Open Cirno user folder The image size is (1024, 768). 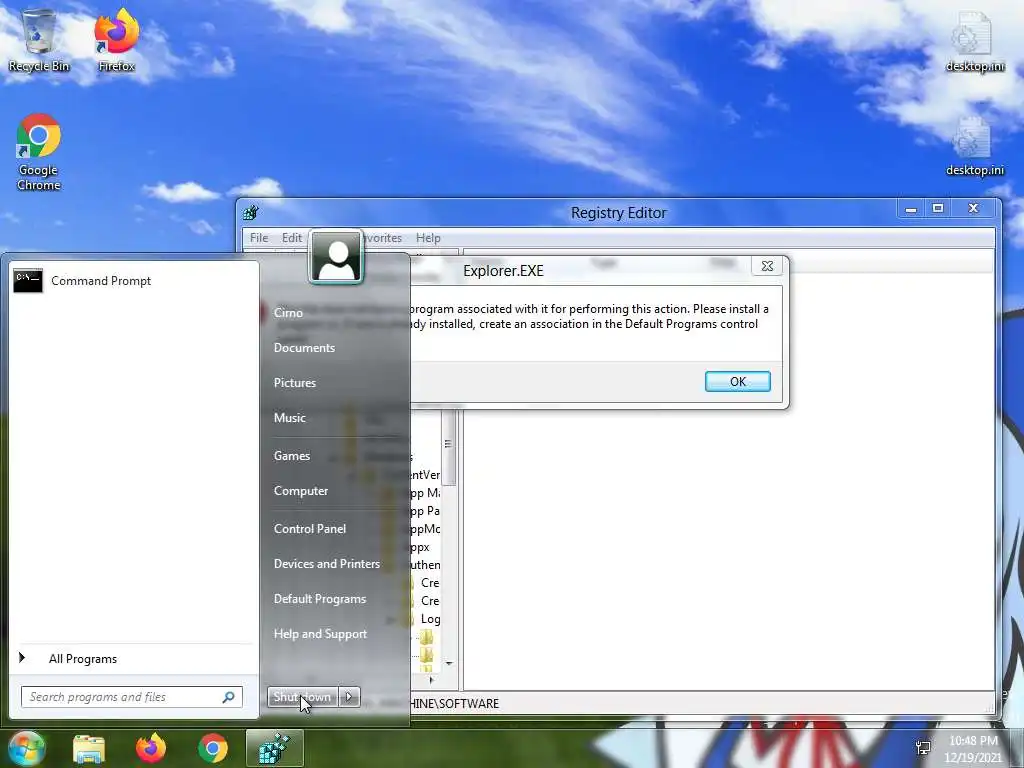coord(288,313)
